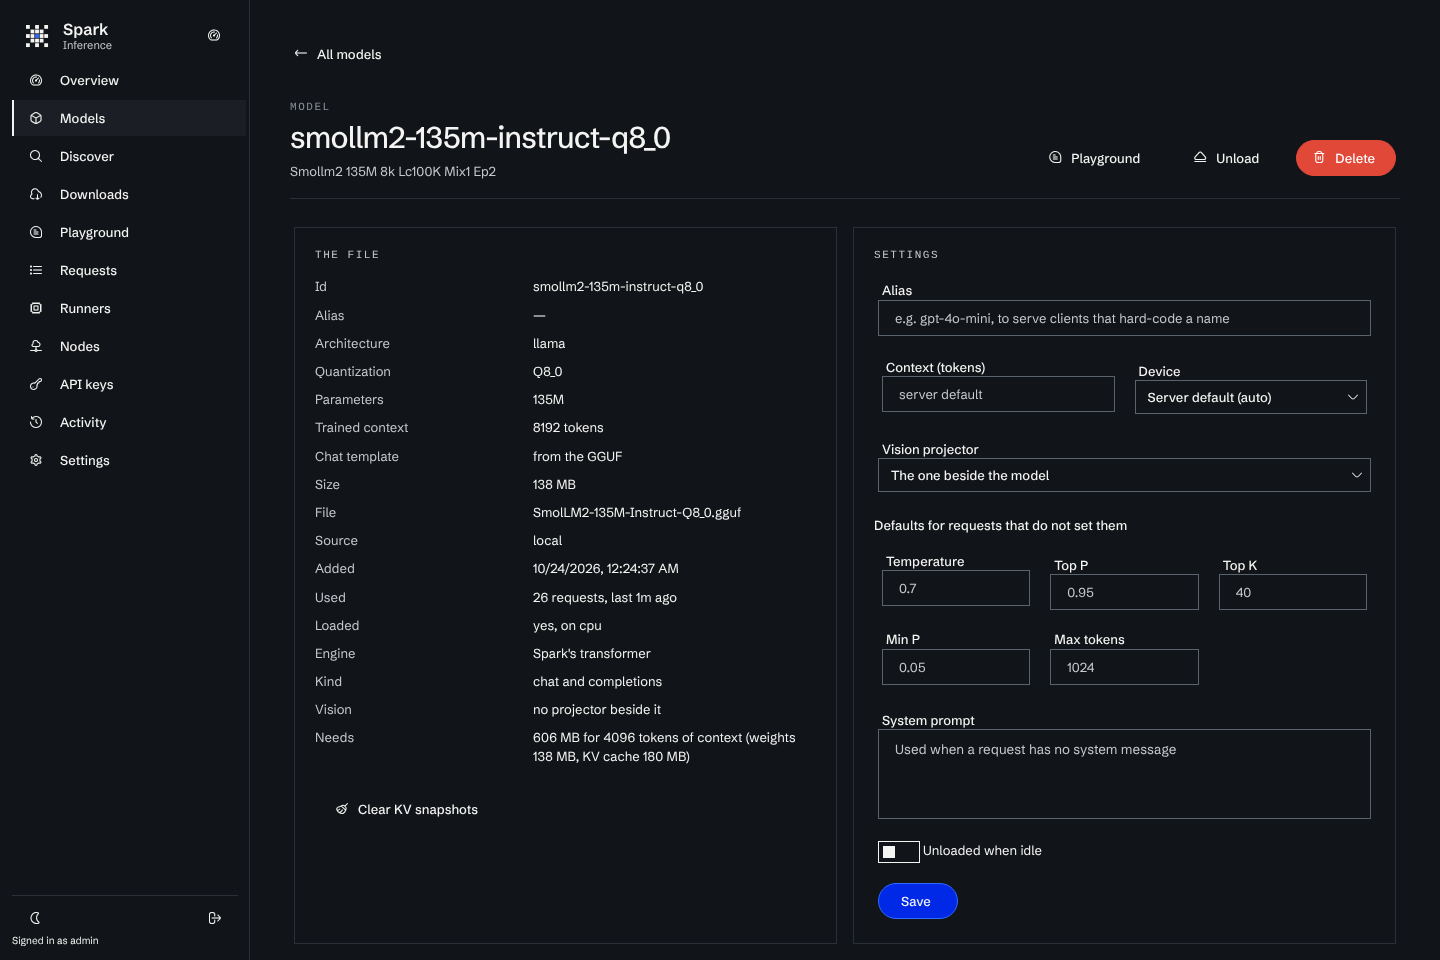Open the Device dropdown
1440x960 pixels.
pos(1250,397)
